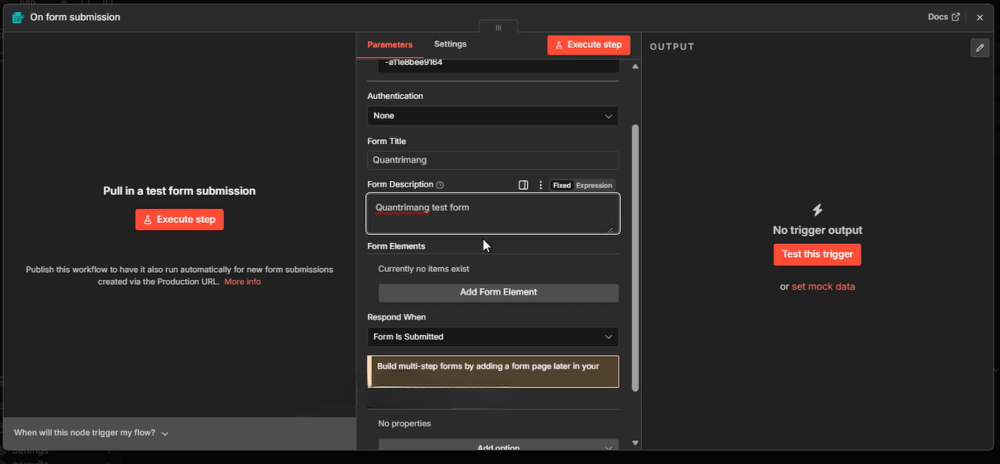Image resolution: width=1000 pixels, height=464 pixels.
Task: Click set mock data link
Action: pyautogui.click(x=823, y=287)
